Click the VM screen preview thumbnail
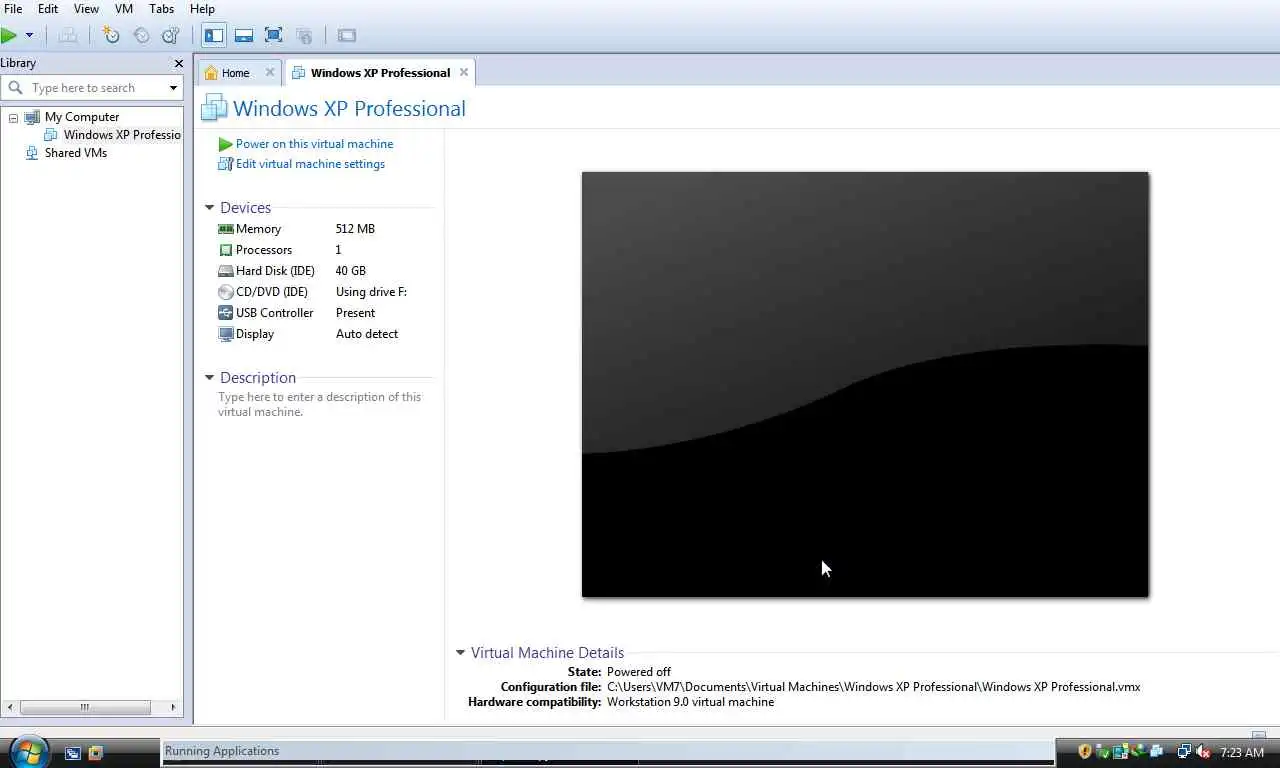The image size is (1280, 768). click(865, 385)
